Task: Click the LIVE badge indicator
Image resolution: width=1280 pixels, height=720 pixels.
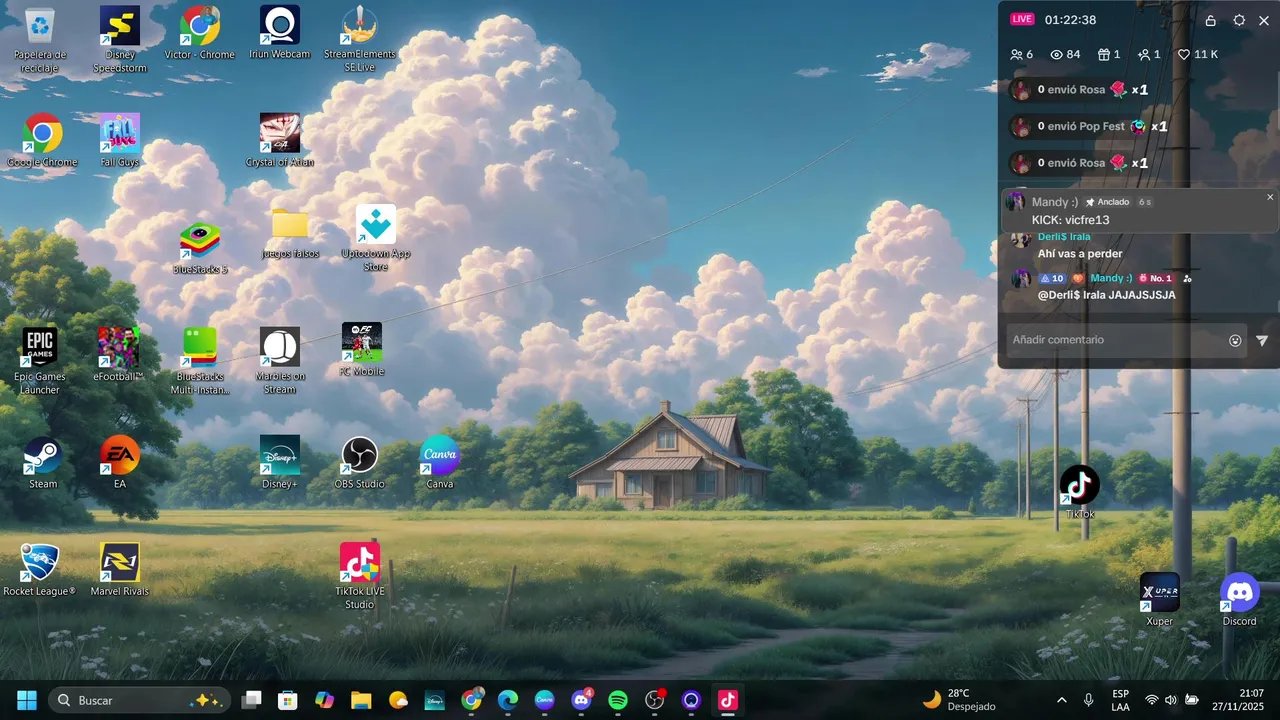Action: coord(1022,19)
